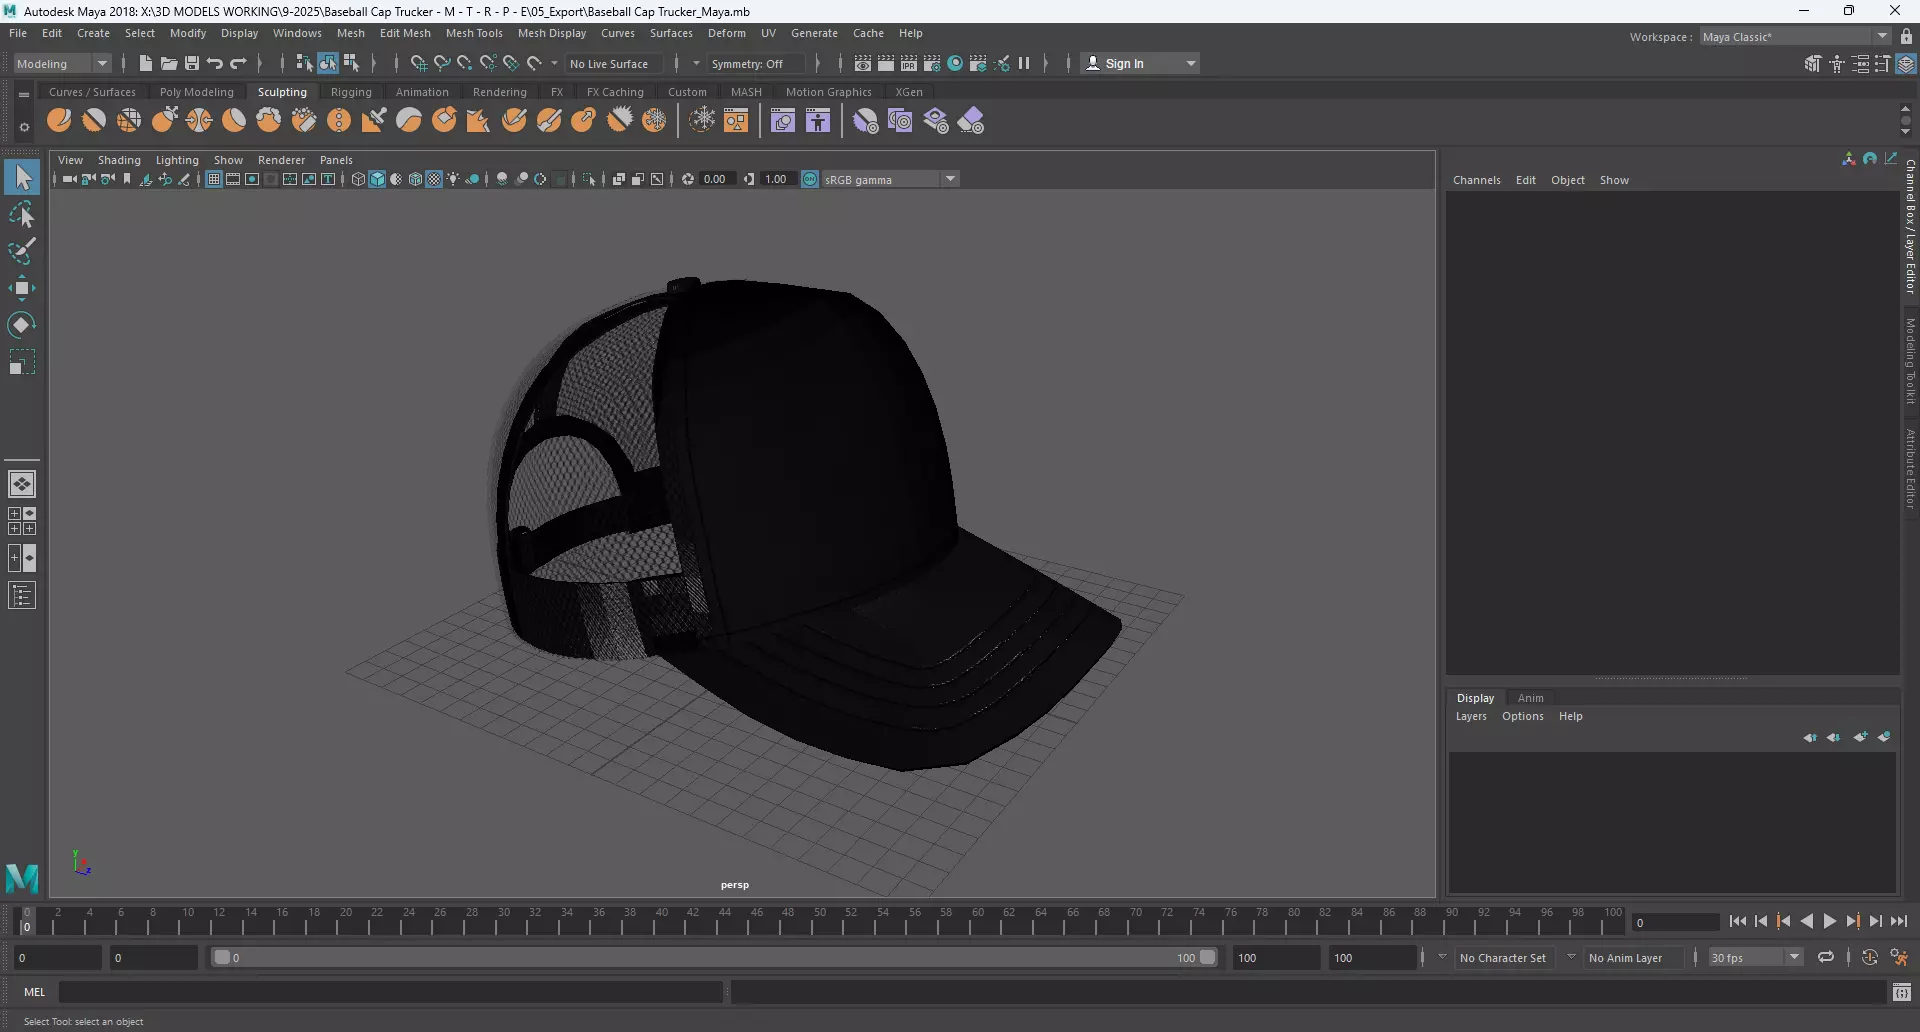
Task: Open the Workspace Maya Classic dropdown
Action: (x=1795, y=36)
